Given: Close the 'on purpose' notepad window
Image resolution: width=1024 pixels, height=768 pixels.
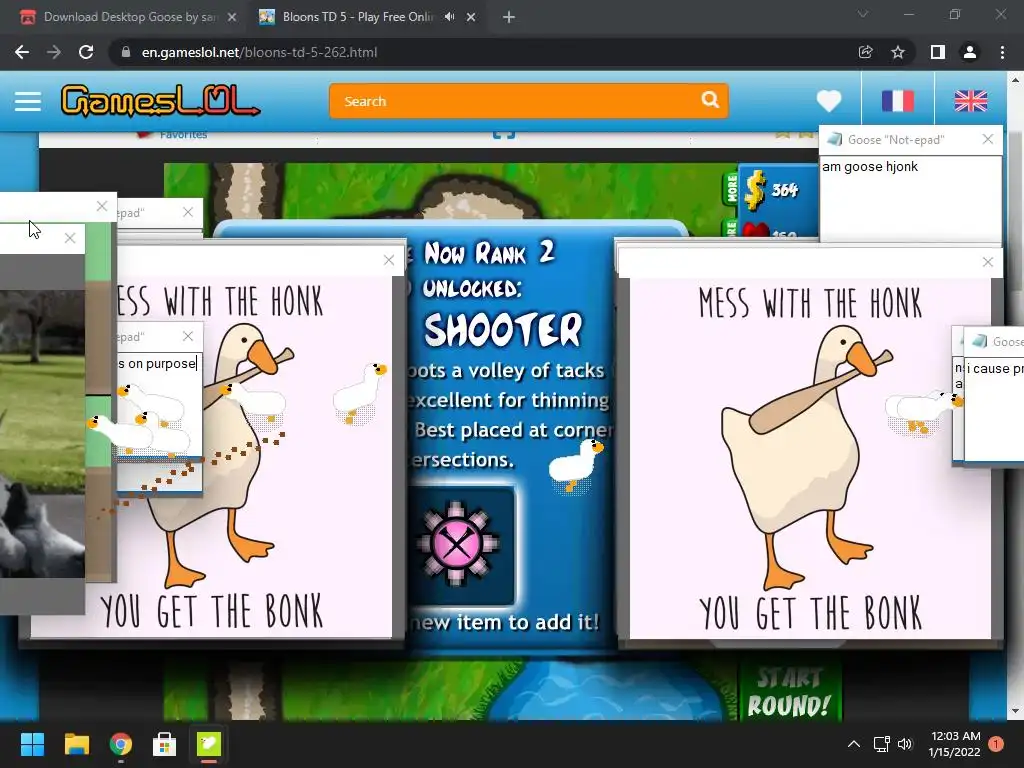Looking at the screenshot, I should tap(188, 336).
